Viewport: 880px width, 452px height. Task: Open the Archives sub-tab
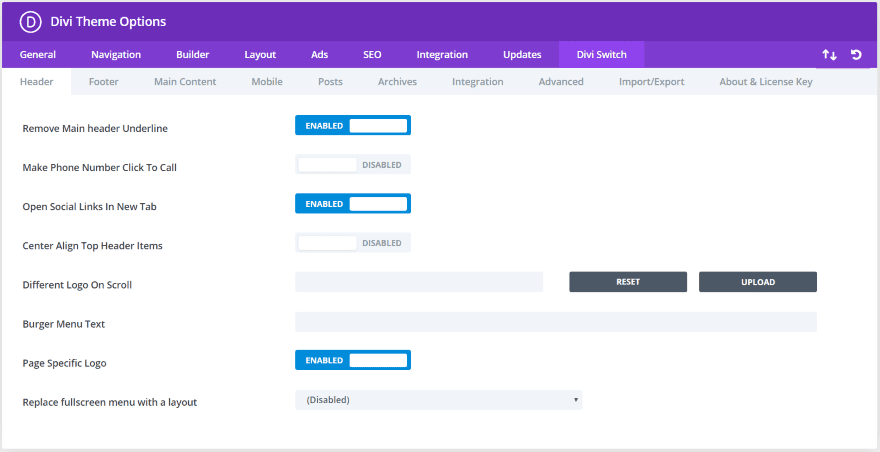pyautogui.click(x=397, y=81)
